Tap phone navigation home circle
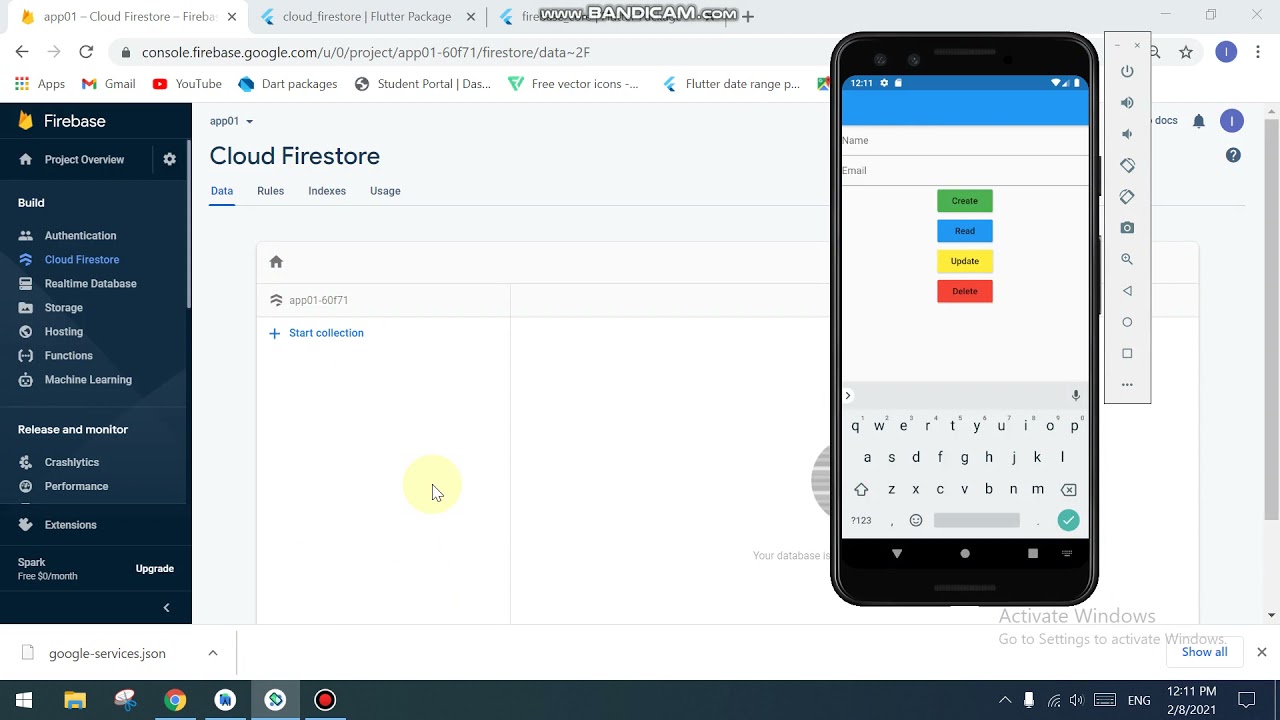This screenshot has height=720, width=1280. tap(965, 553)
